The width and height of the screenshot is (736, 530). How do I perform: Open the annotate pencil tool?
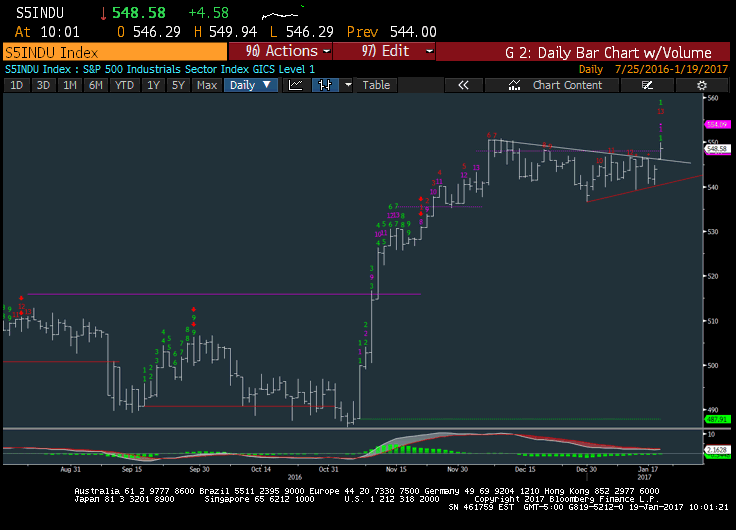[647, 85]
